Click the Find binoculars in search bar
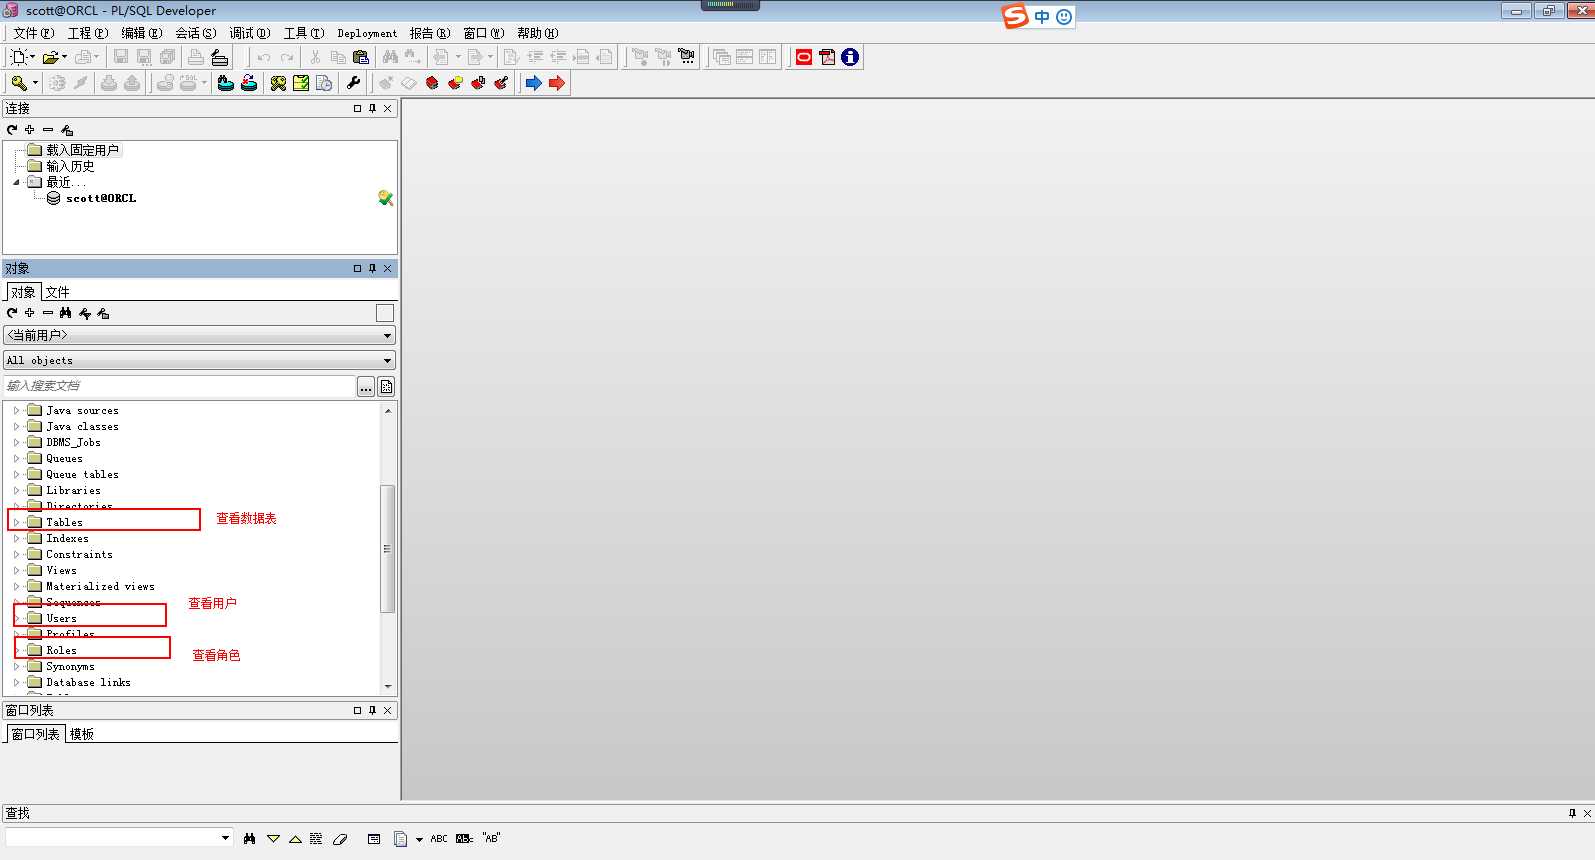Image resolution: width=1595 pixels, height=860 pixels. tap(249, 839)
